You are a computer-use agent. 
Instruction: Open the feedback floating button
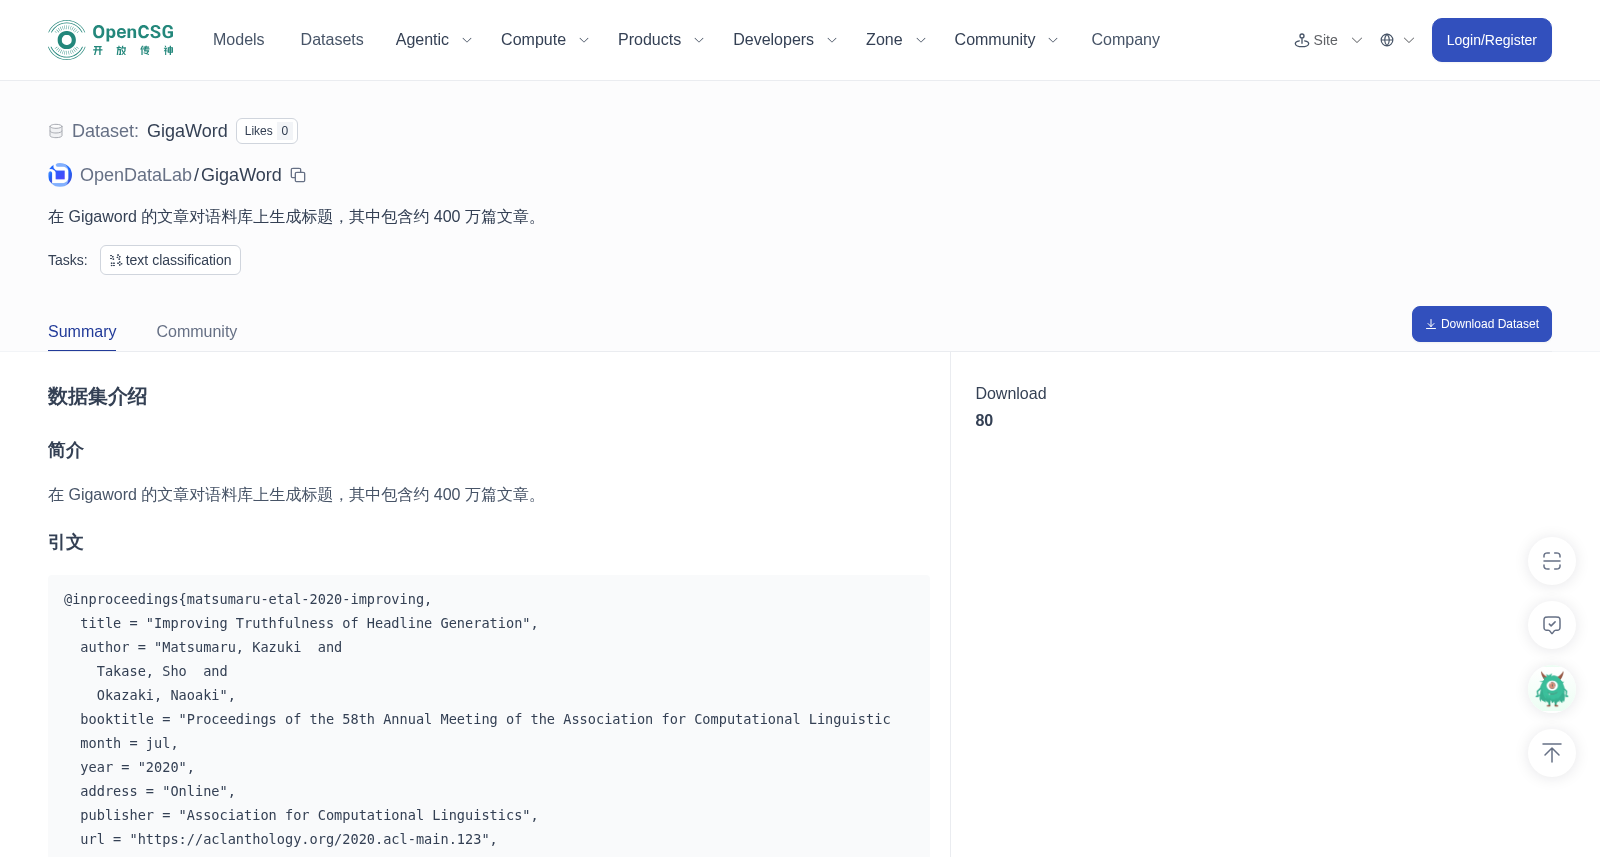coord(1552,625)
